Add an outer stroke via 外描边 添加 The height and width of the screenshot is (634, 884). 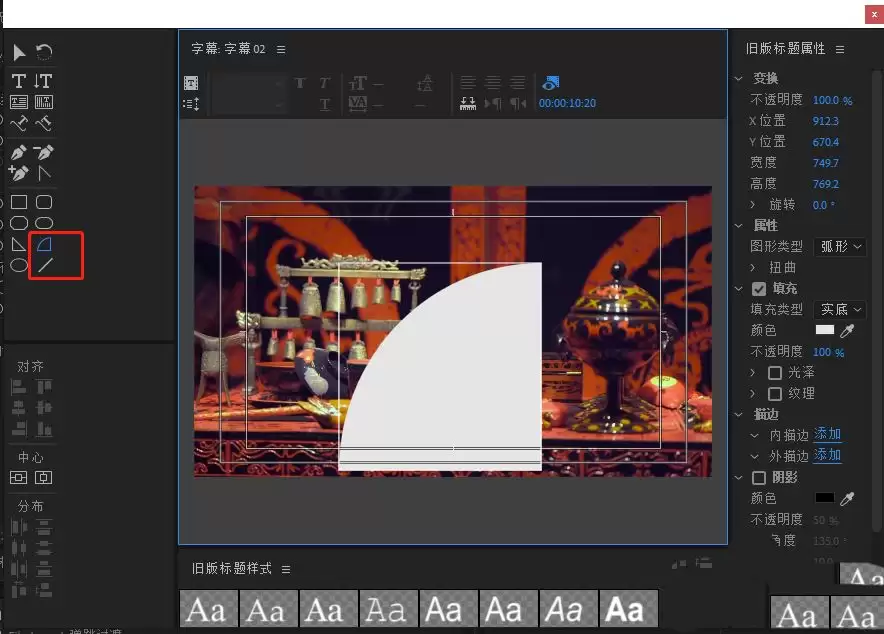tap(827, 455)
